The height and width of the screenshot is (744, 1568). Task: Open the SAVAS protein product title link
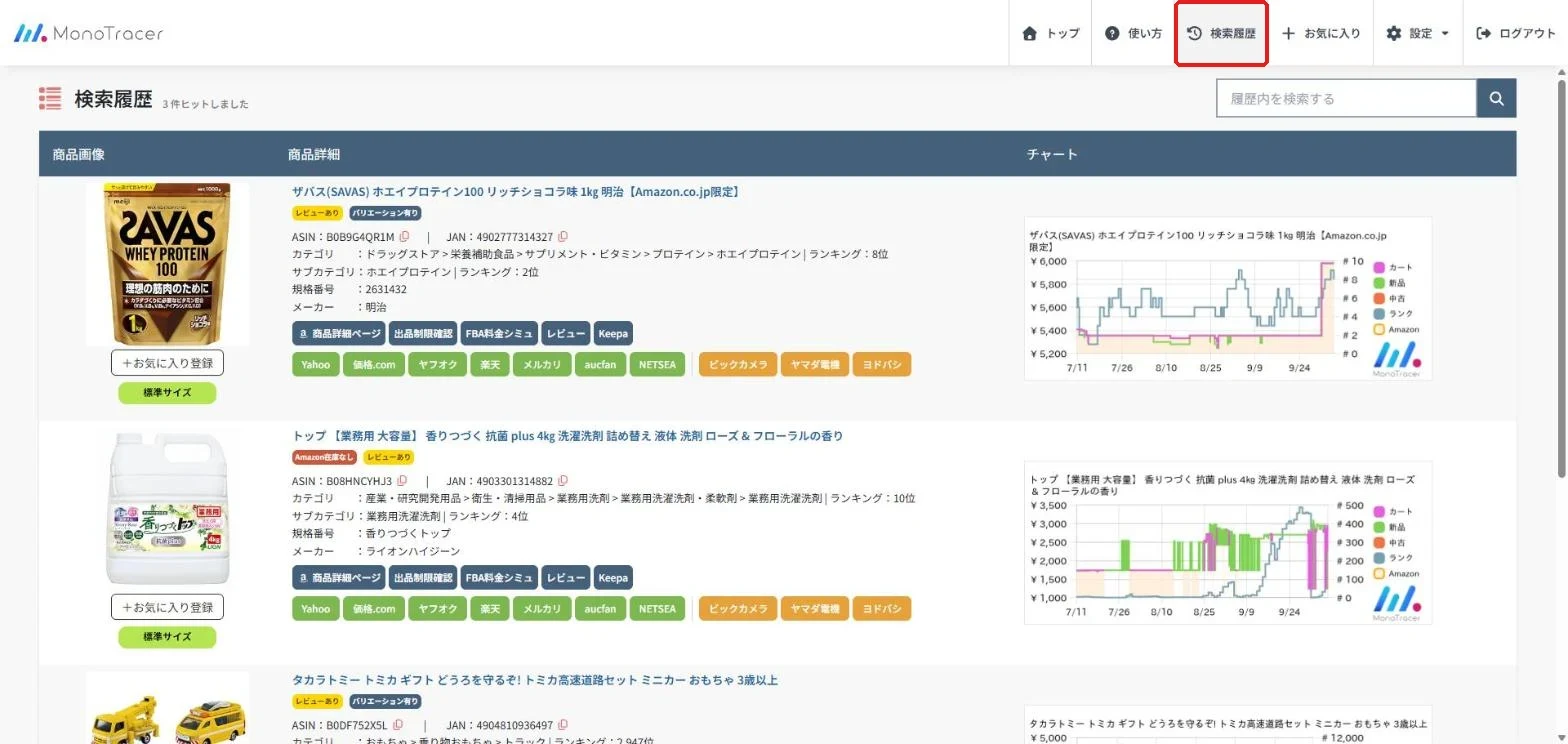pos(516,192)
